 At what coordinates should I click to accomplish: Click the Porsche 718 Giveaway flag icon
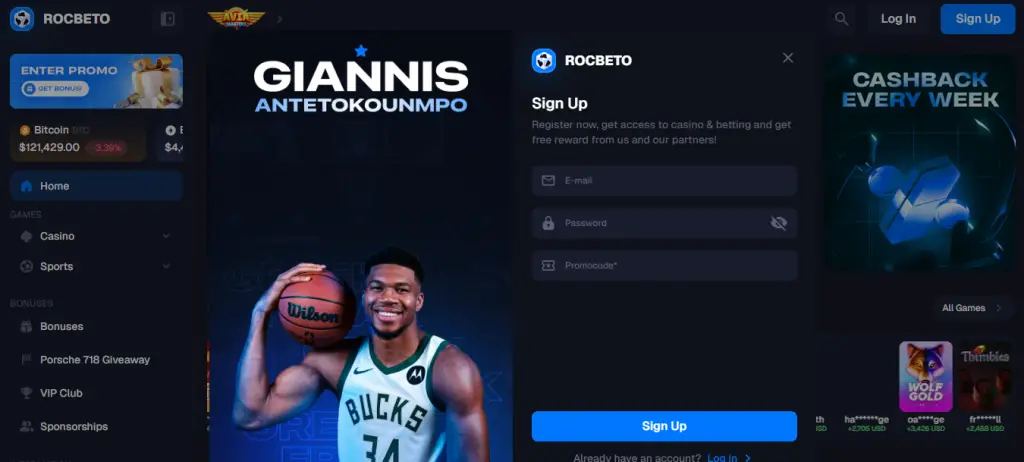point(26,359)
